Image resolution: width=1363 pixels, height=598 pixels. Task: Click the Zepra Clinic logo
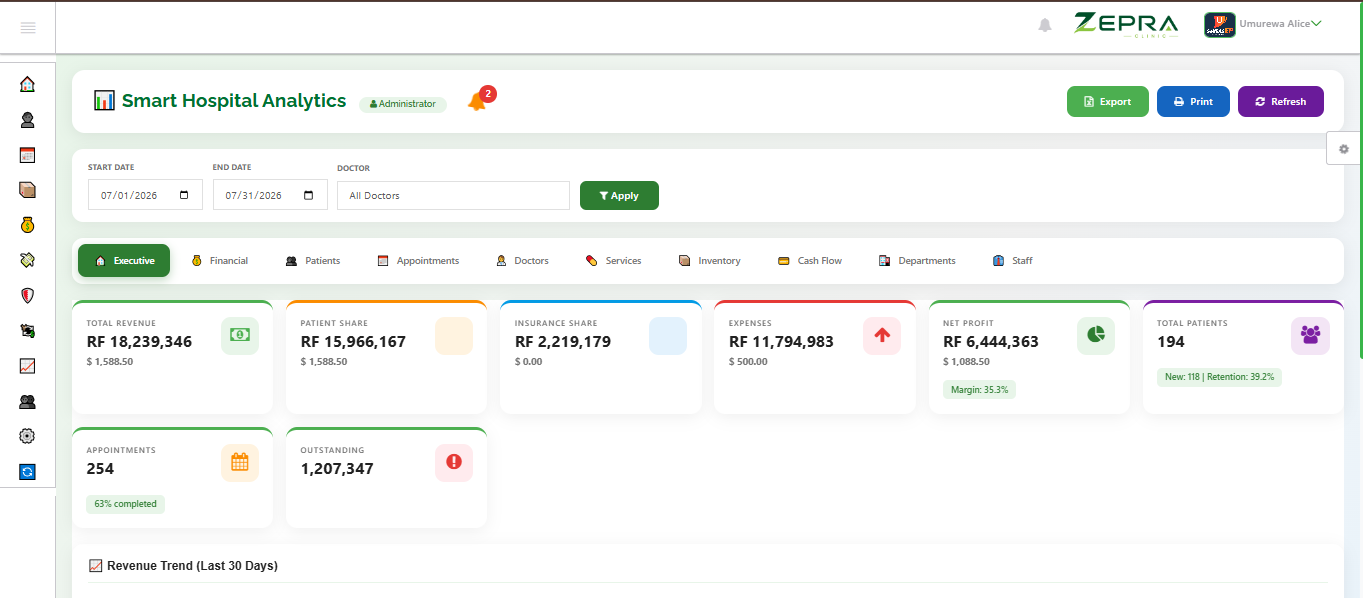coord(1126,24)
